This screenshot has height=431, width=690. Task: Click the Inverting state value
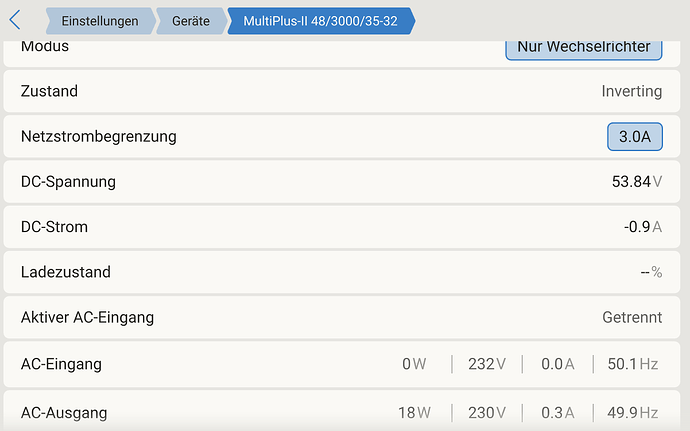631,91
